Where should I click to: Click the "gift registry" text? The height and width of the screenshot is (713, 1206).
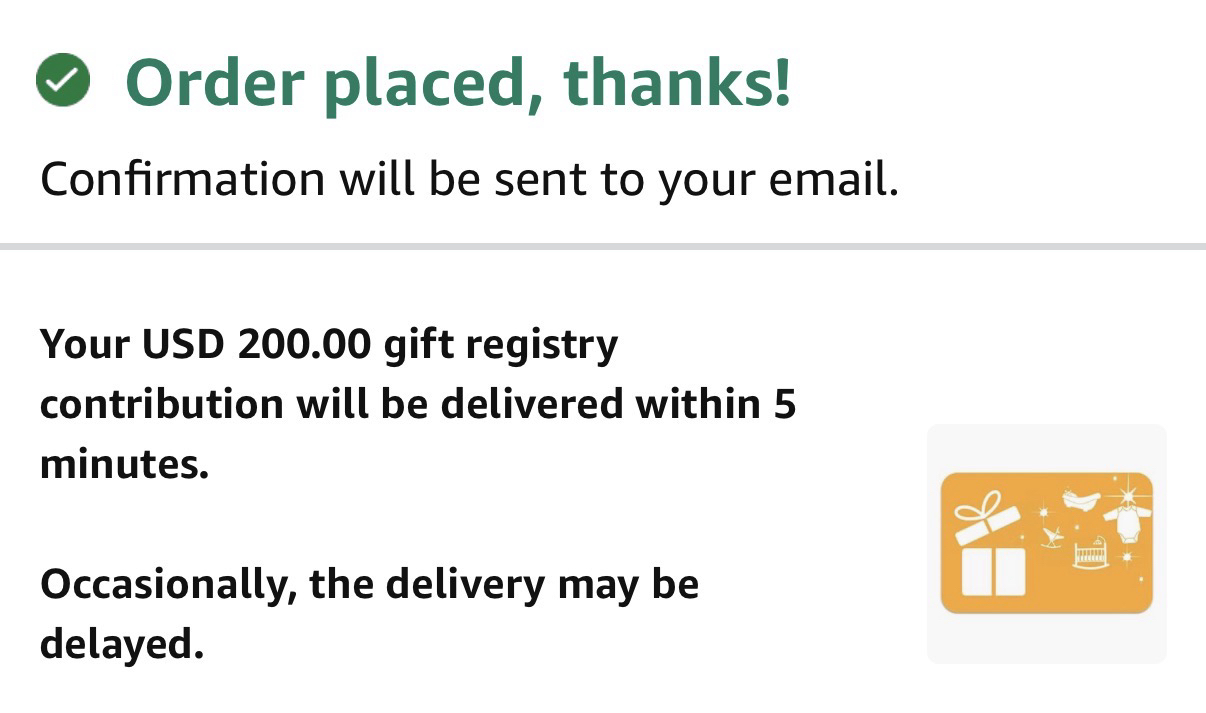coord(501,345)
